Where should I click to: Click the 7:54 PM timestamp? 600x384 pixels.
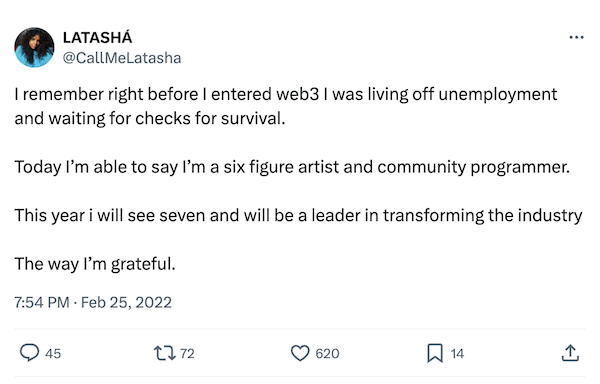pyautogui.click(x=42, y=303)
